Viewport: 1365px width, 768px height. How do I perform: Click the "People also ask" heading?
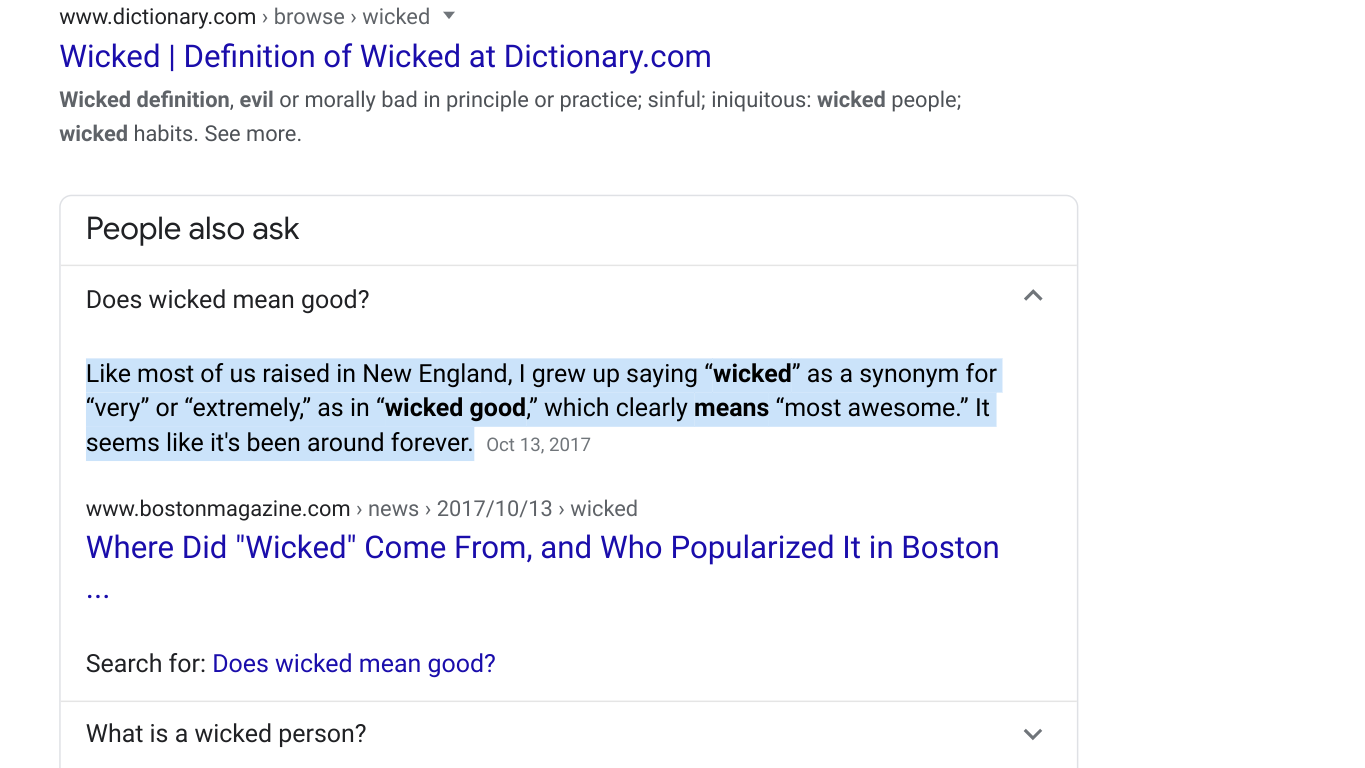(193, 229)
